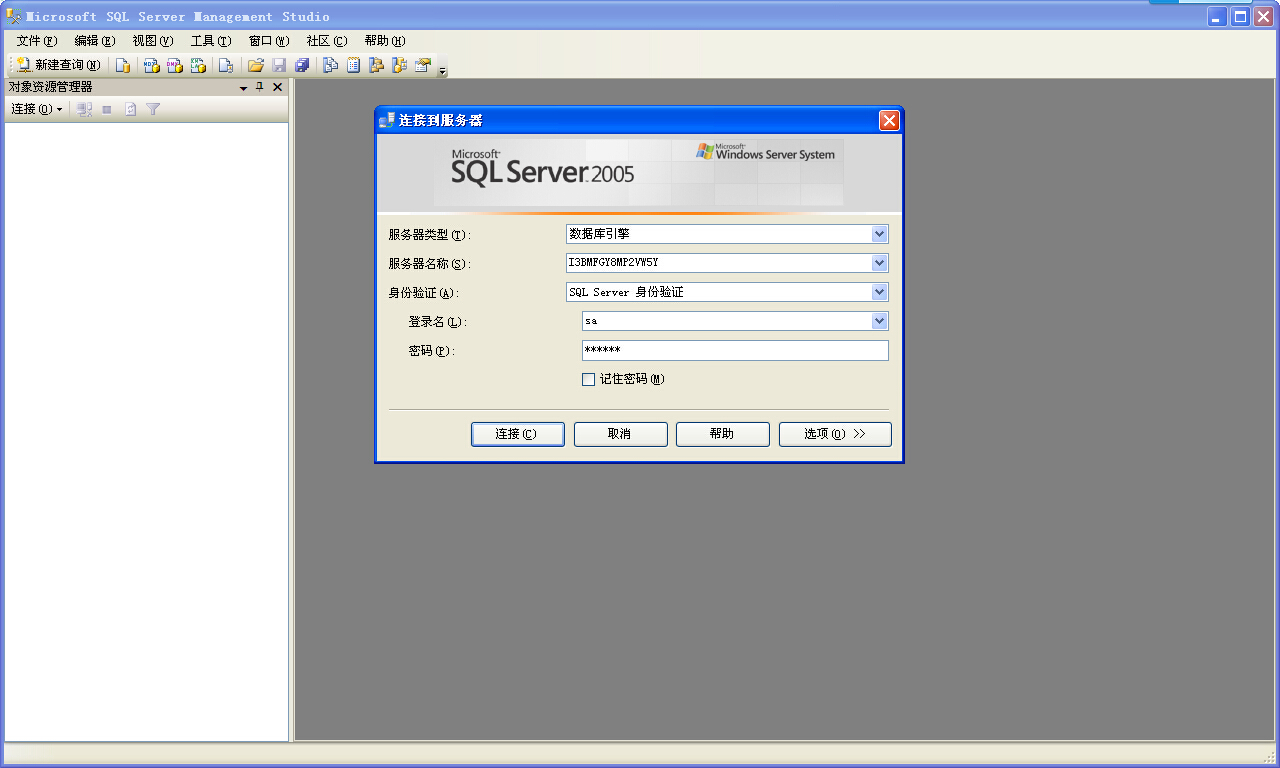
Task: Click the 连接到服务器 dialog title icon
Action: click(x=387, y=121)
